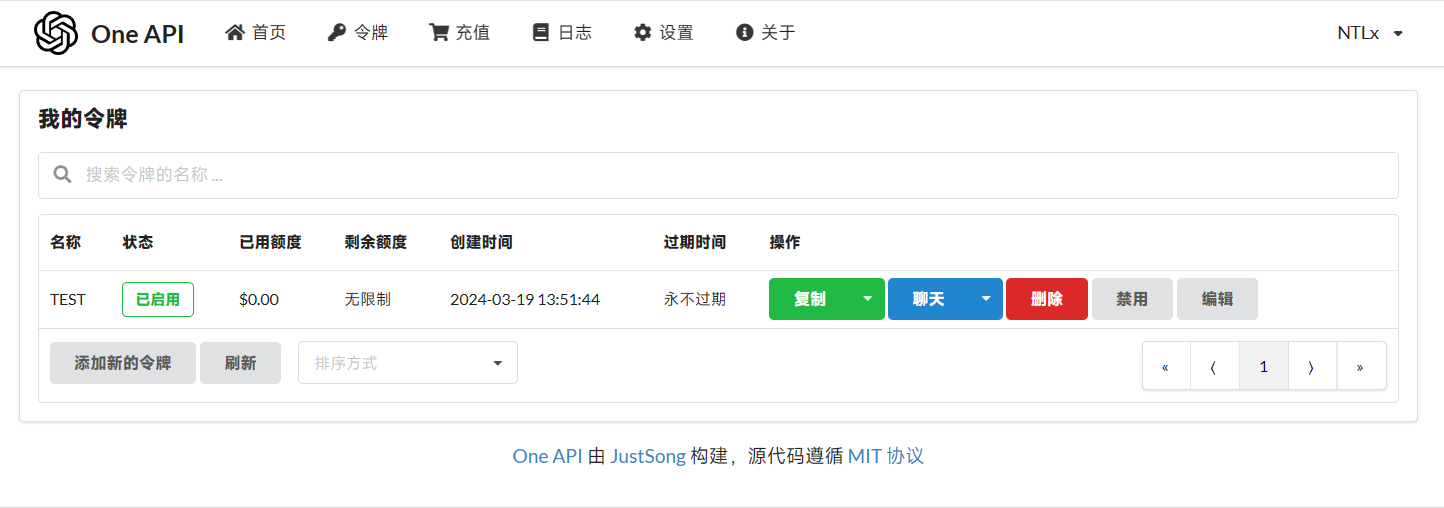Click the One API logo icon

(56, 33)
